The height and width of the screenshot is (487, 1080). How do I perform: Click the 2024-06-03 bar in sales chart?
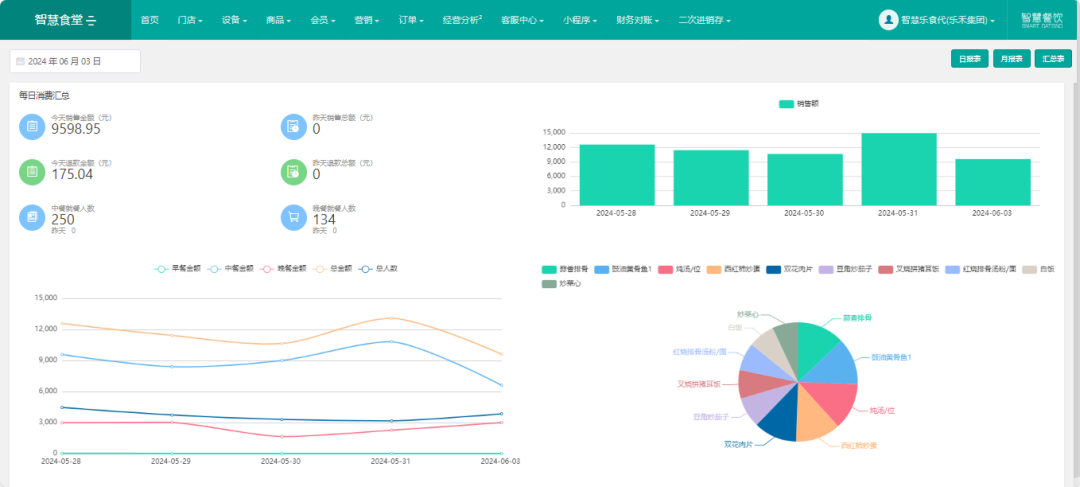(x=993, y=183)
